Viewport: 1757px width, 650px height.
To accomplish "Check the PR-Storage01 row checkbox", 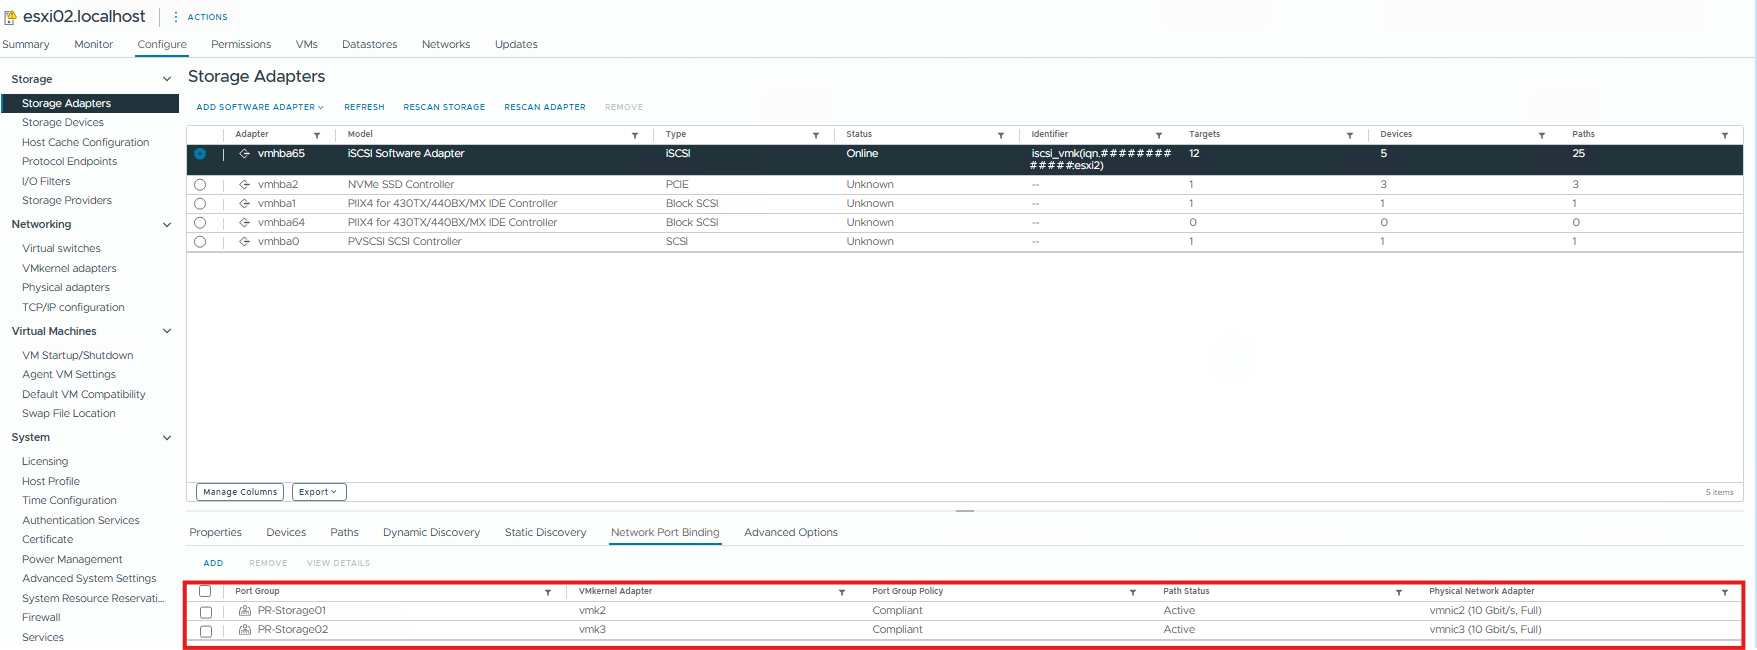I will click(x=206, y=612).
